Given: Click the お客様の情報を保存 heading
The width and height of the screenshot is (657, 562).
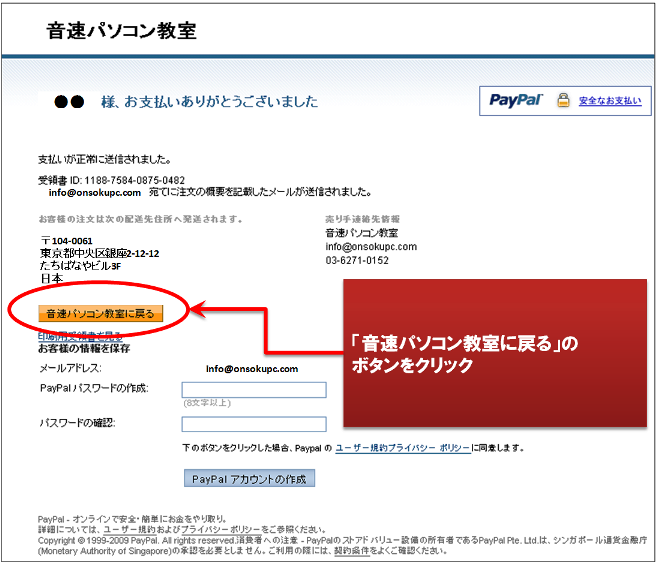Looking at the screenshot, I should tap(84, 349).
